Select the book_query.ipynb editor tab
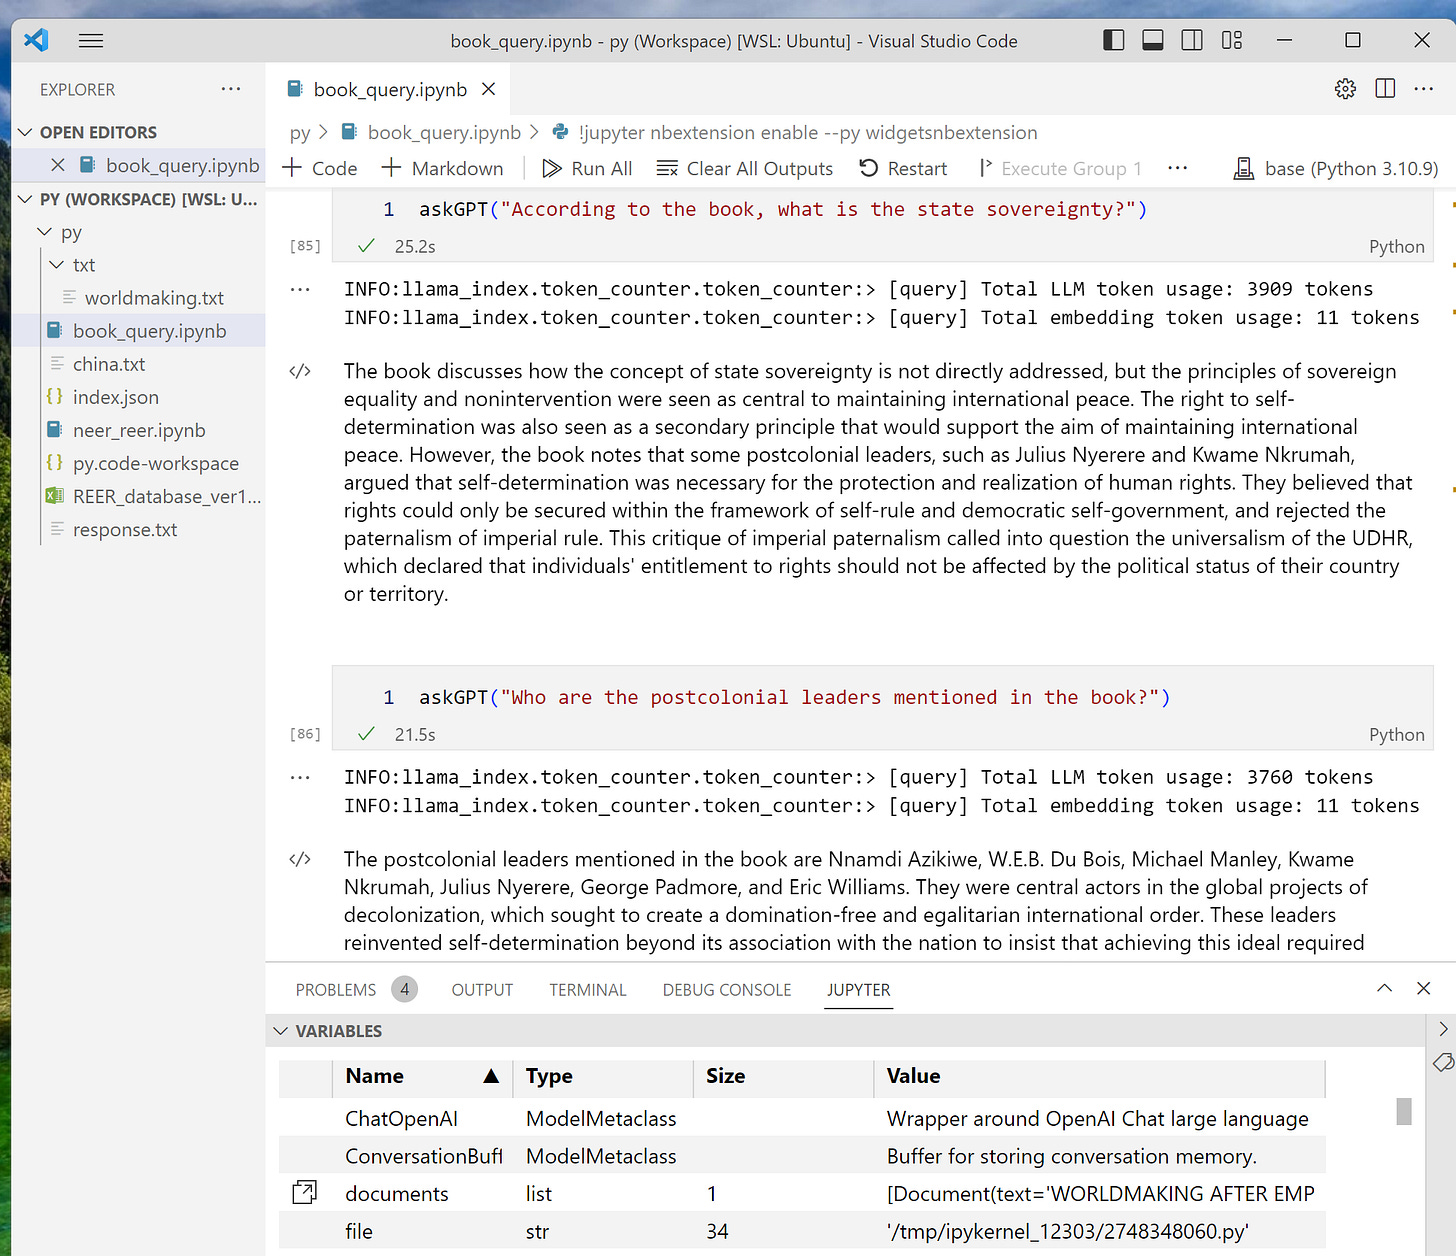 [x=389, y=89]
